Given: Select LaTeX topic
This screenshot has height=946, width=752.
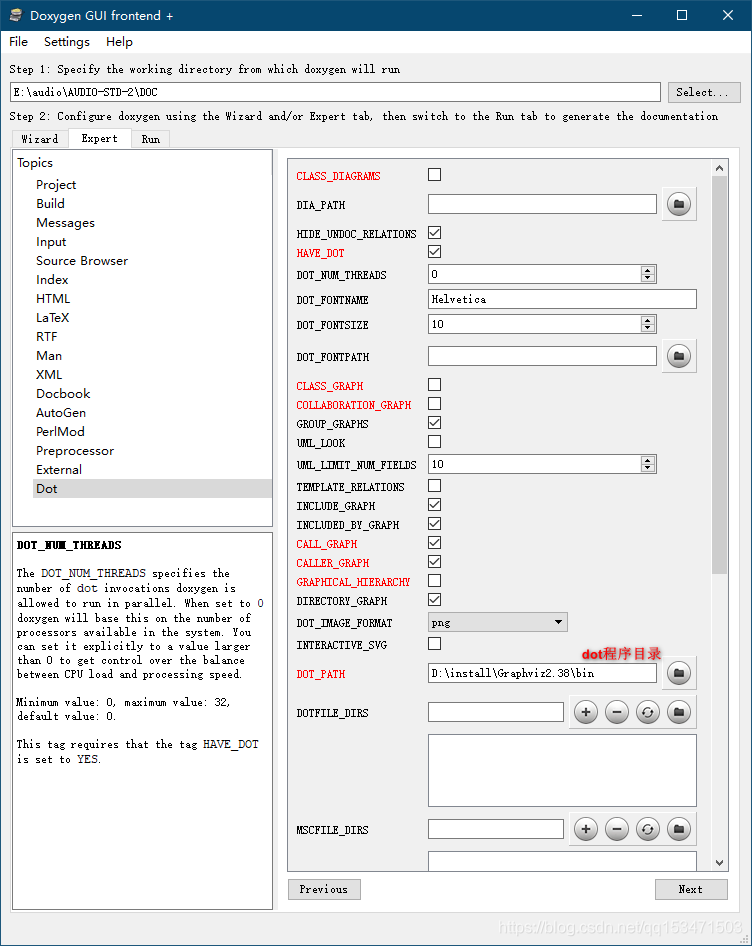Looking at the screenshot, I should tap(53, 317).
